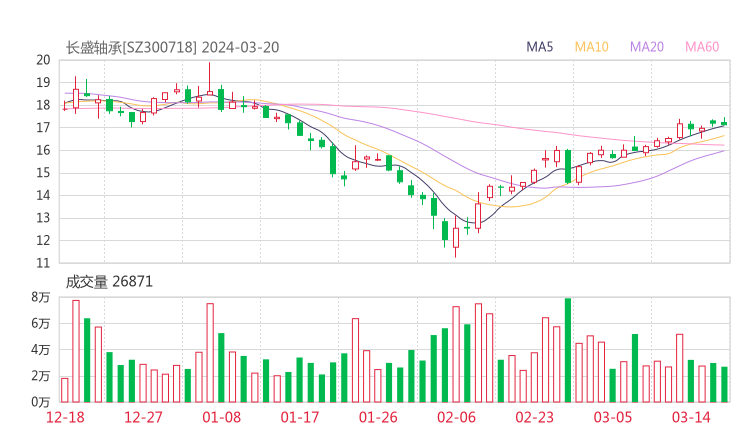Hide the MA60 line via its legend
Image resolution: width=740 pixels, height=440 pixels.
pyautogui.click(x=702, y=47)
